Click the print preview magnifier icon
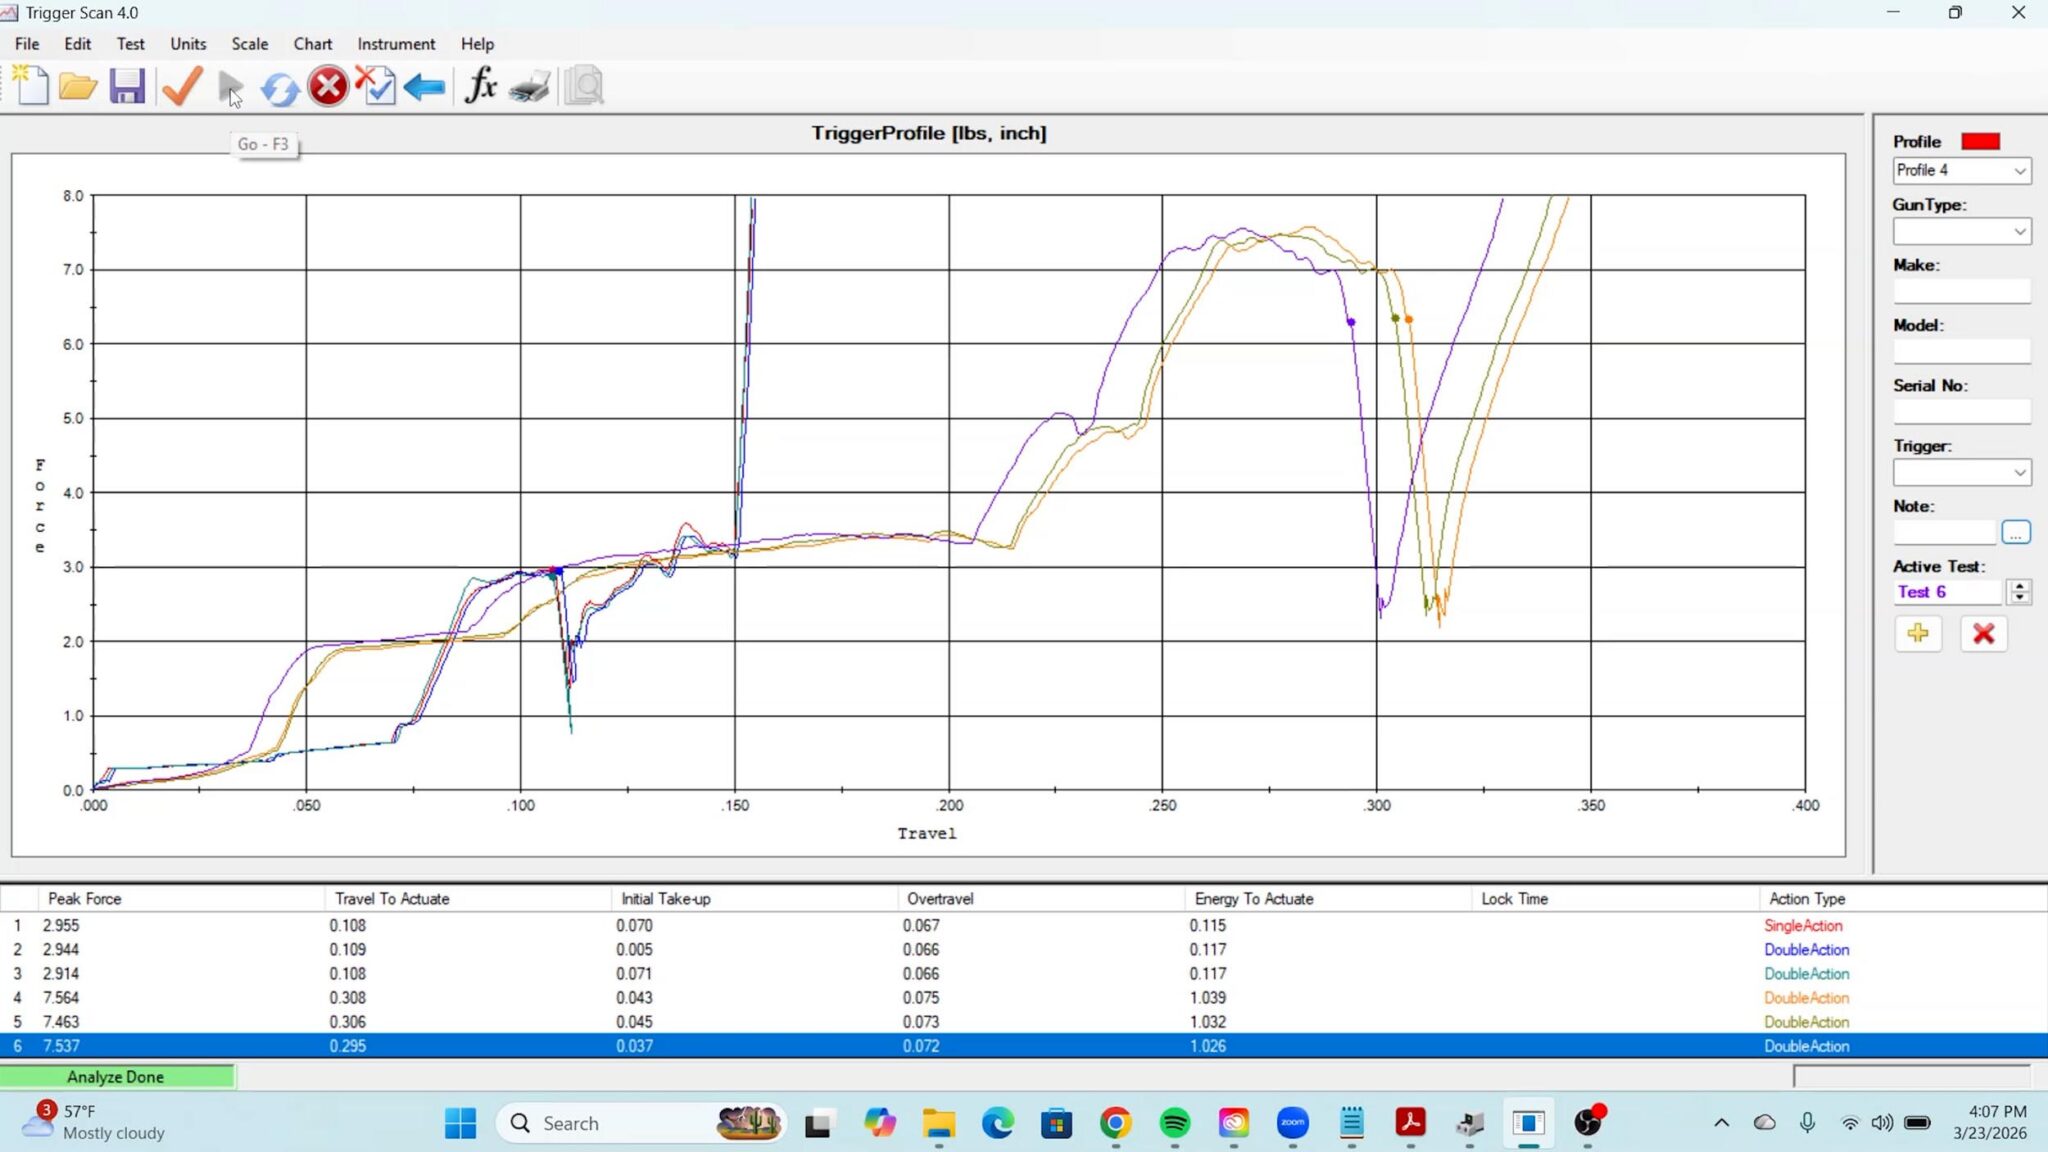Image resolution: width=2048 pixels, height=1152 pixels. tap(584, 87)
